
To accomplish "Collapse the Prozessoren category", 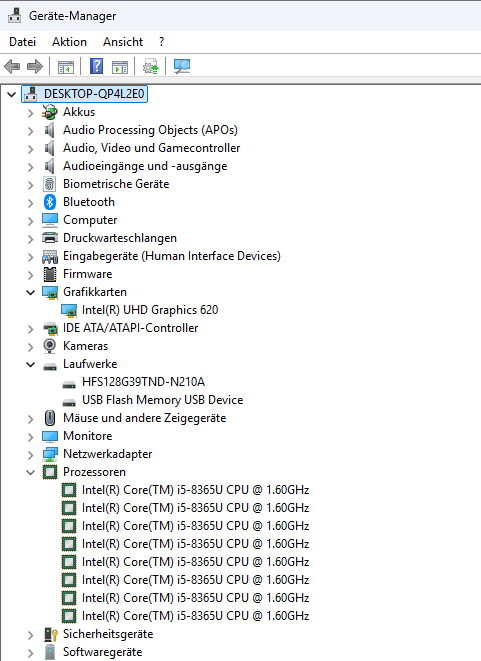I will pos(30,472).
